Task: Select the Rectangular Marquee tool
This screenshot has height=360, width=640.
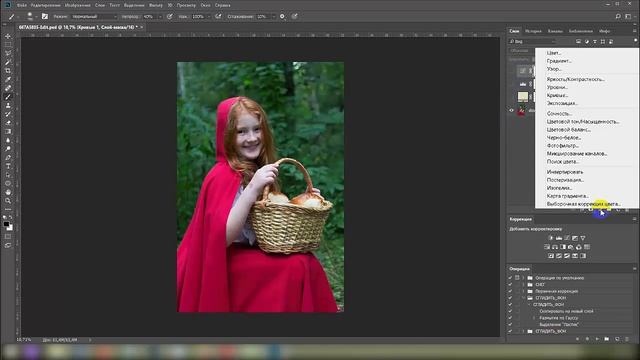Action: point(8,45)
